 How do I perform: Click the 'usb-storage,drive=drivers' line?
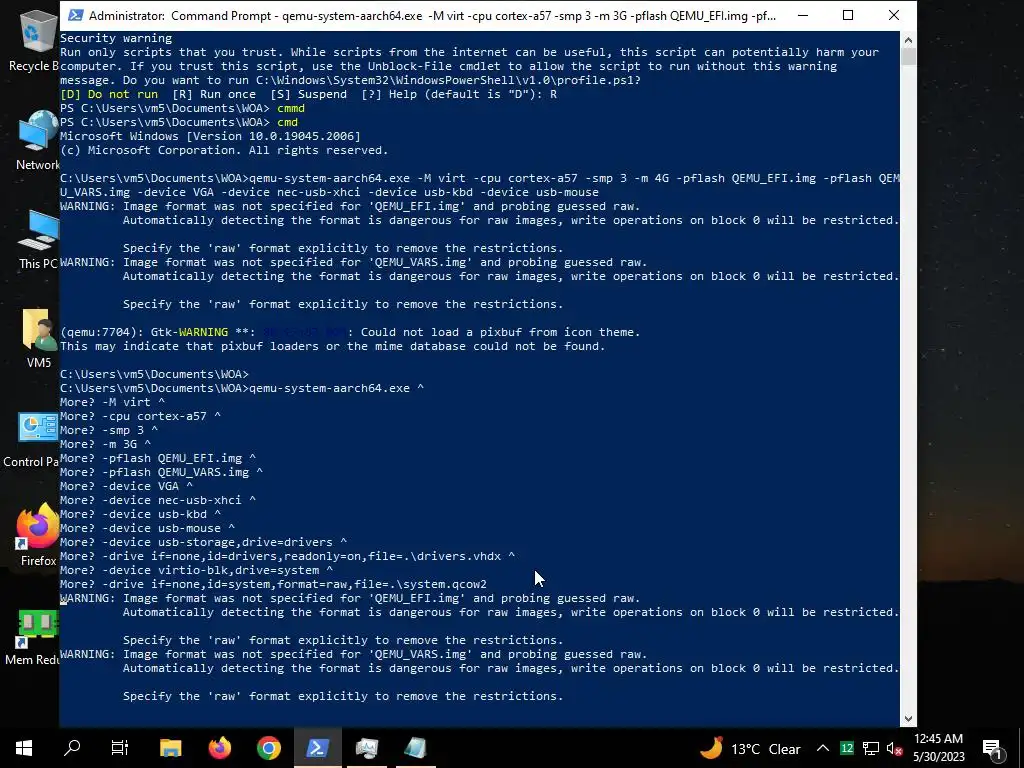(204, 543)
